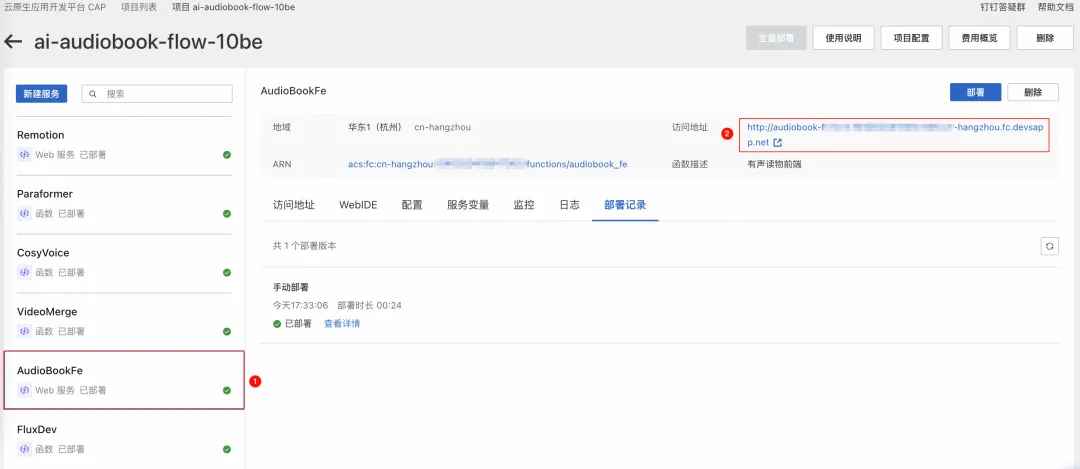Click the search magnifier icon
This screenshot has width=1080, height=469.
[x=93, y=94]
